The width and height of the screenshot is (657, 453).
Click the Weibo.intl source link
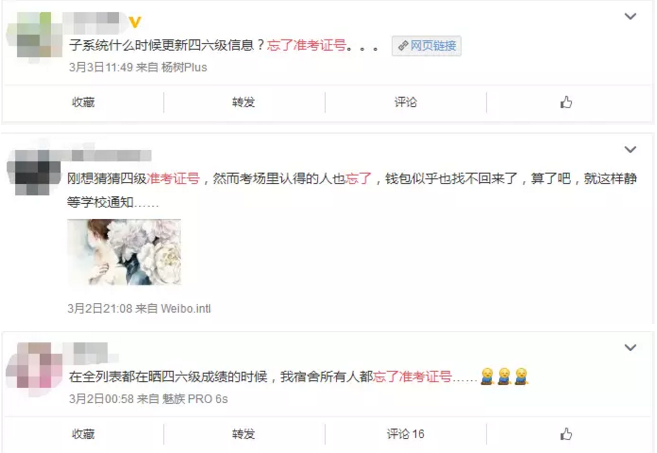tap(186, 309)
